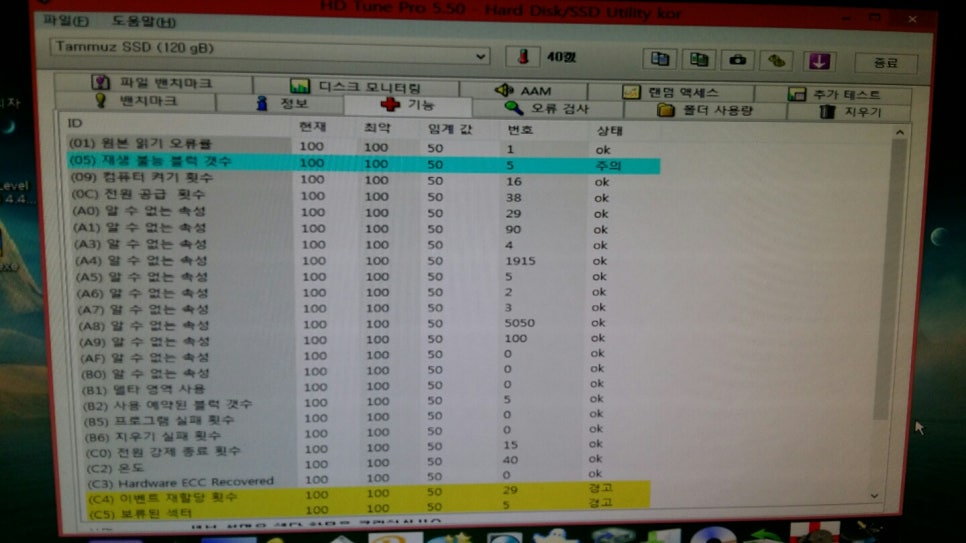Select the yellow (C5) 보류된 섹터 row
This screenshot has height=543, width=966.
point(368,509)
